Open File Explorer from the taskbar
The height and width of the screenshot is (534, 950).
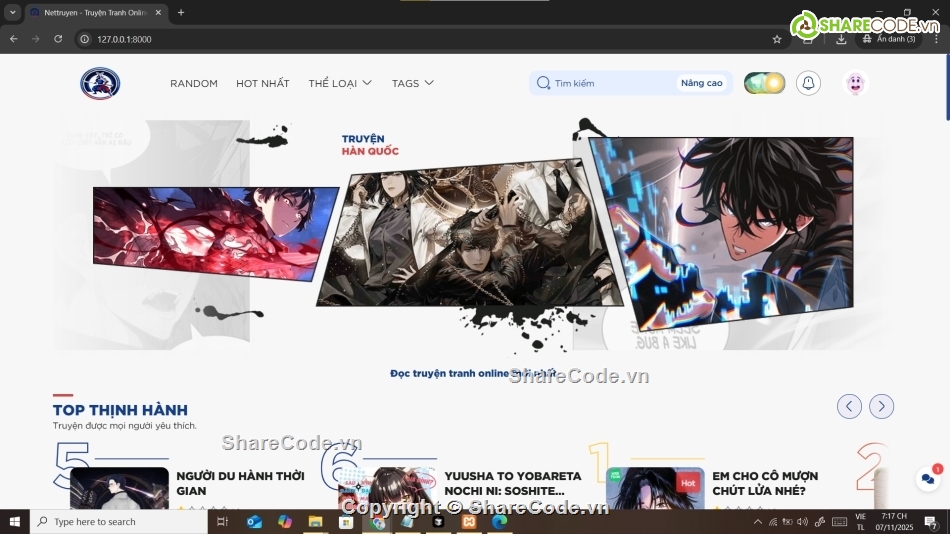(x=315, y=521)
